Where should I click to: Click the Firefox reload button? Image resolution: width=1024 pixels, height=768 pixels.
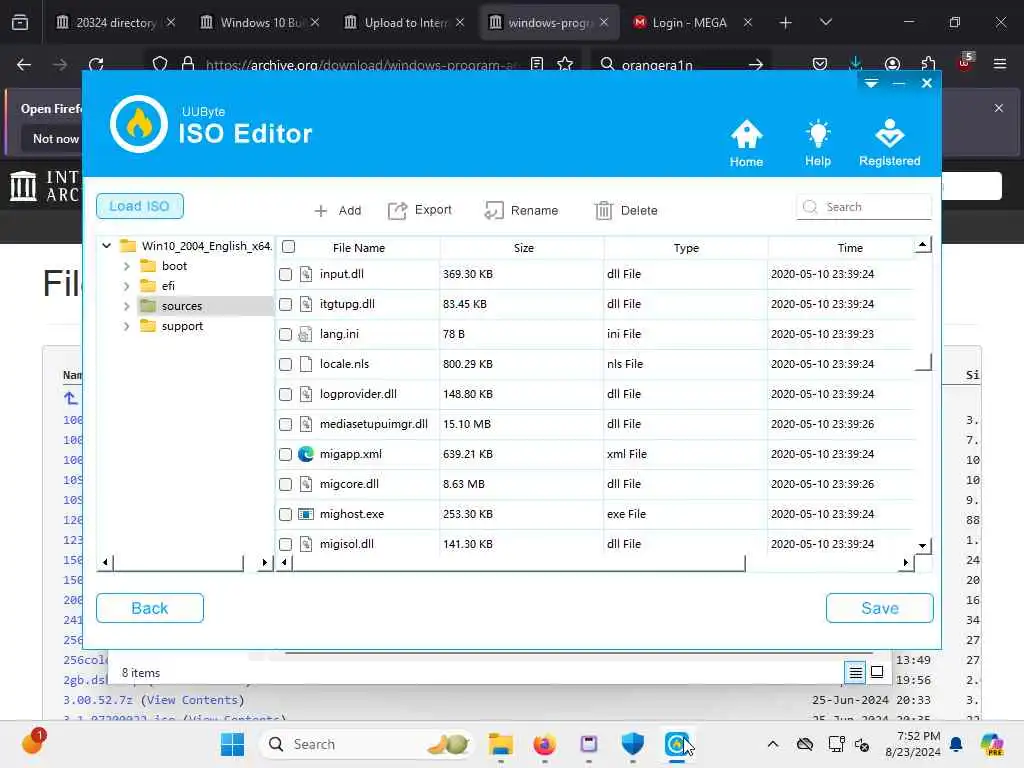(96, 64)
